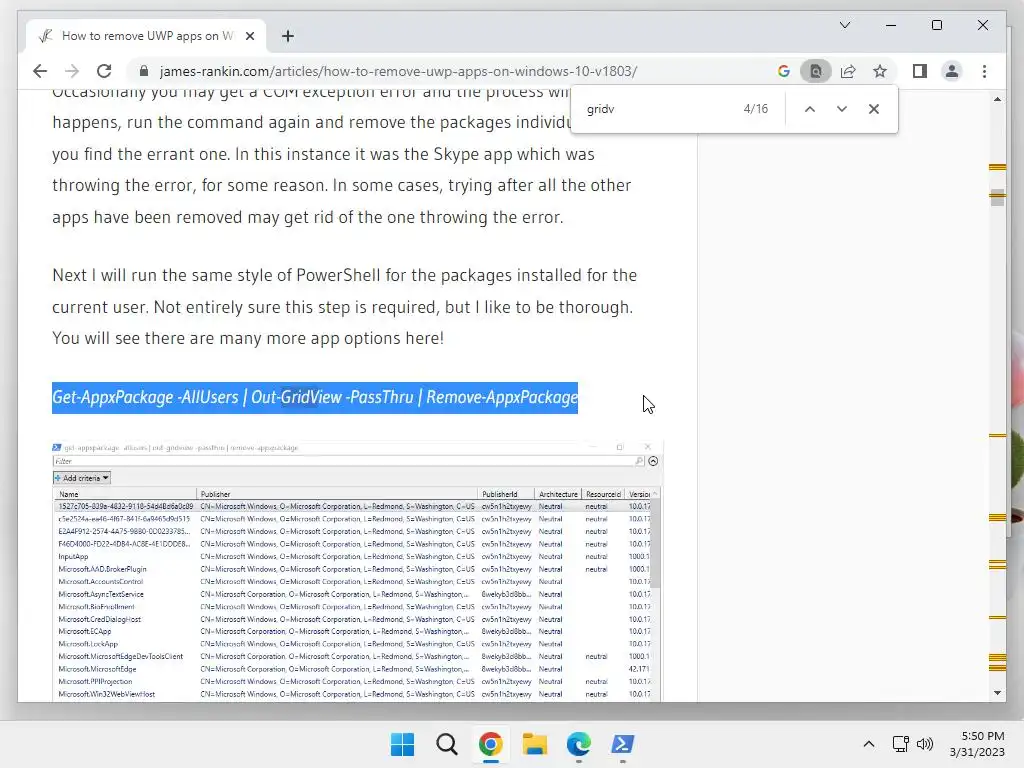
Task: Bookmark this page with the star
Action: [x=880, y=71]
